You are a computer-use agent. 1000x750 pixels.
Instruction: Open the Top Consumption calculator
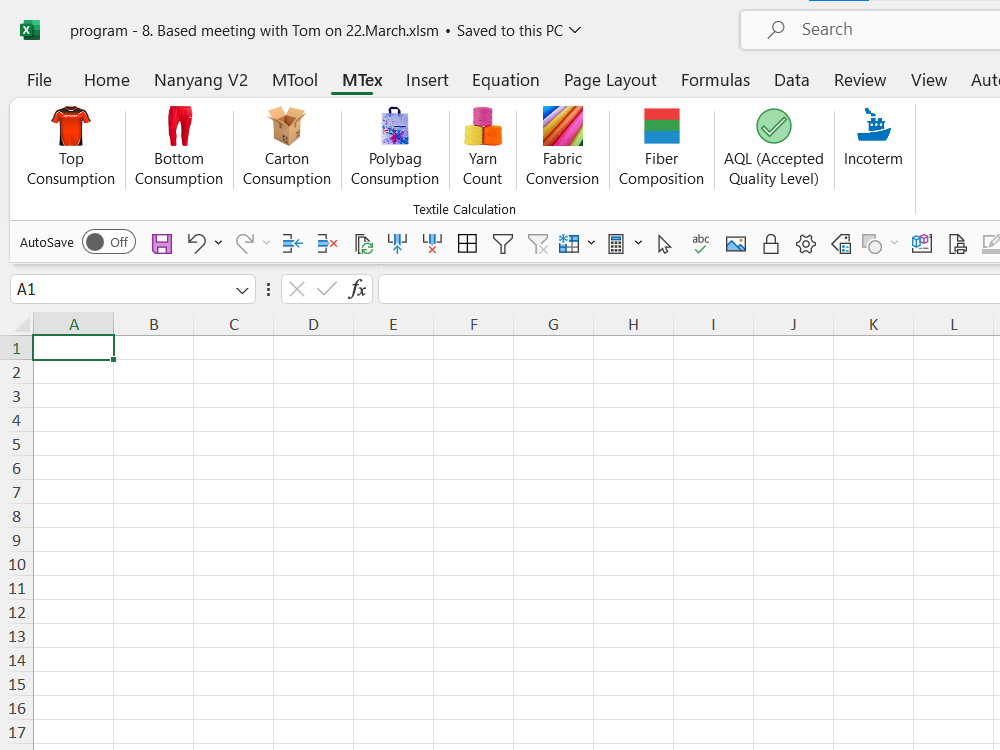coord(71,147)
